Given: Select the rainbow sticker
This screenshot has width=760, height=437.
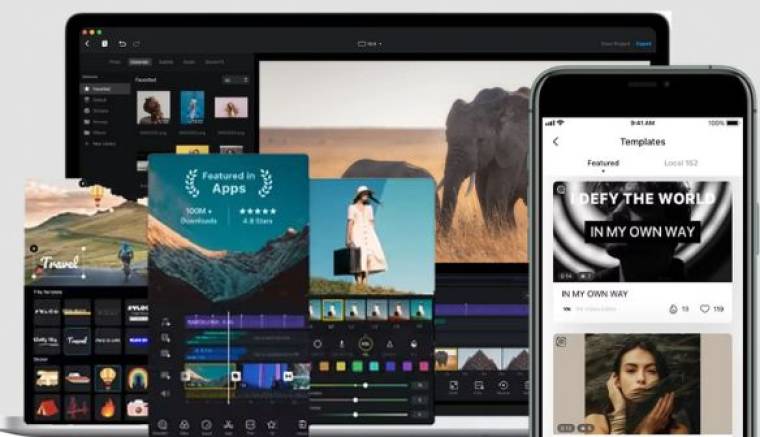Looking at the screenshot, I should [137, 379].
